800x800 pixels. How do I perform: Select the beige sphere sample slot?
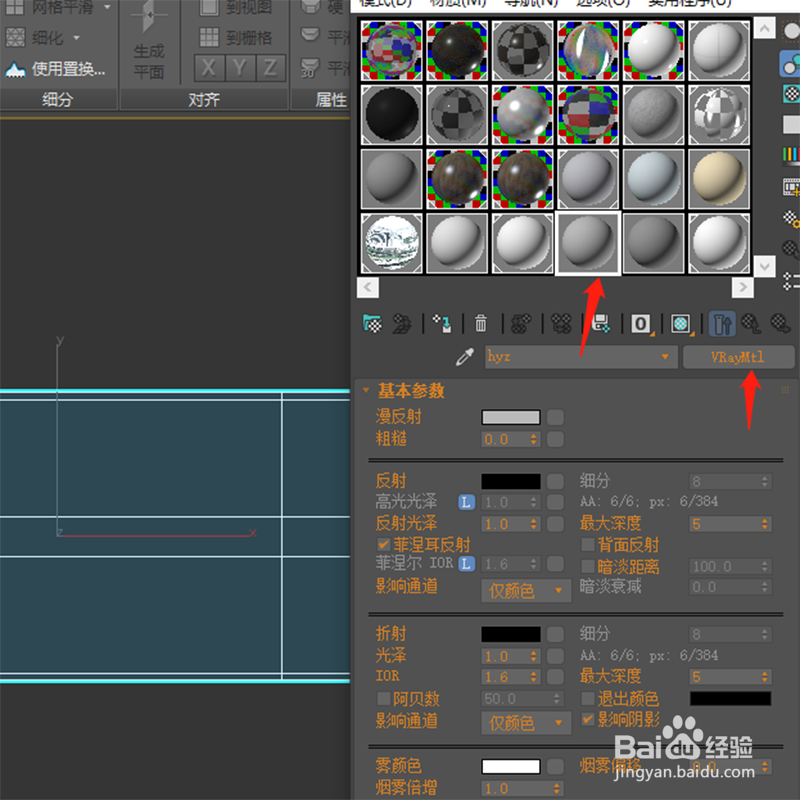pyautogui.click(x=719, y=179)
